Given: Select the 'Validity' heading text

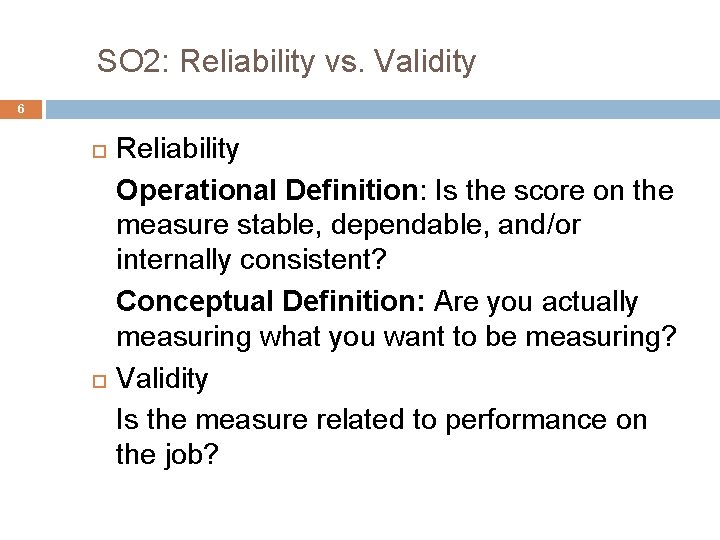Looking at the screenshot, I should coord(162,379).
